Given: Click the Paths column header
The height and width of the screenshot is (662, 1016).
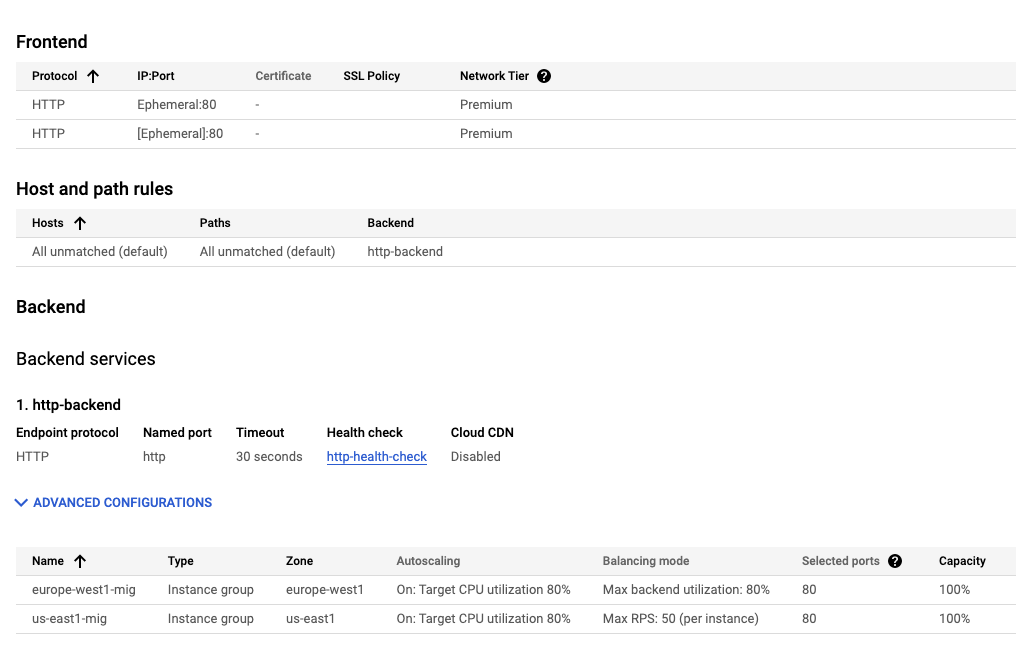Looking at the screenshot, I should tap(215, 223).
